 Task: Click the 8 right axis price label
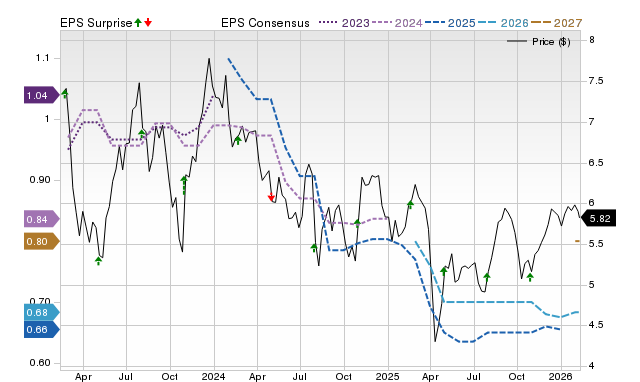pos(591,40)
